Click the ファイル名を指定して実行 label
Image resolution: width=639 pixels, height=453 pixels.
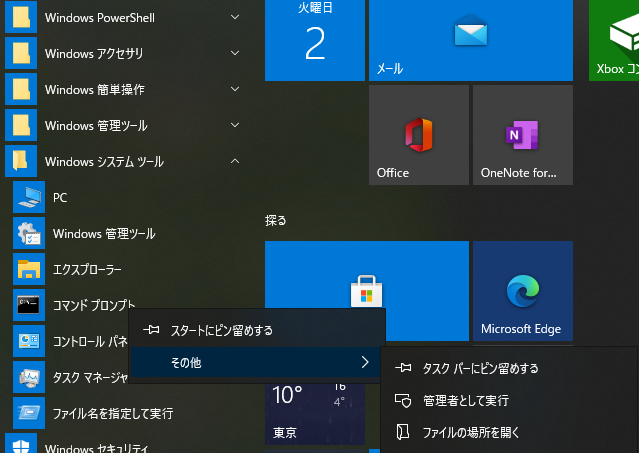pyautogui.click(x=113, y=414)
